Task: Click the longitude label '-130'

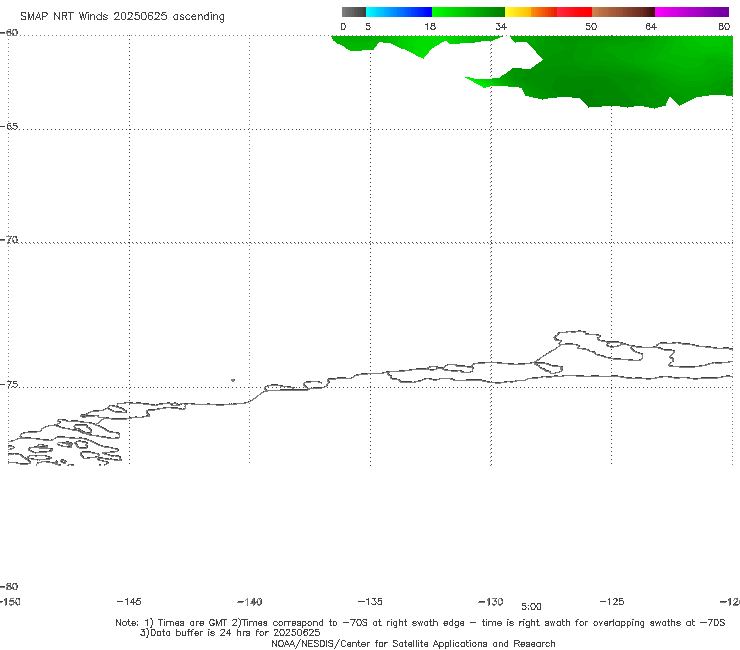Action: click(x=491, y=602)
